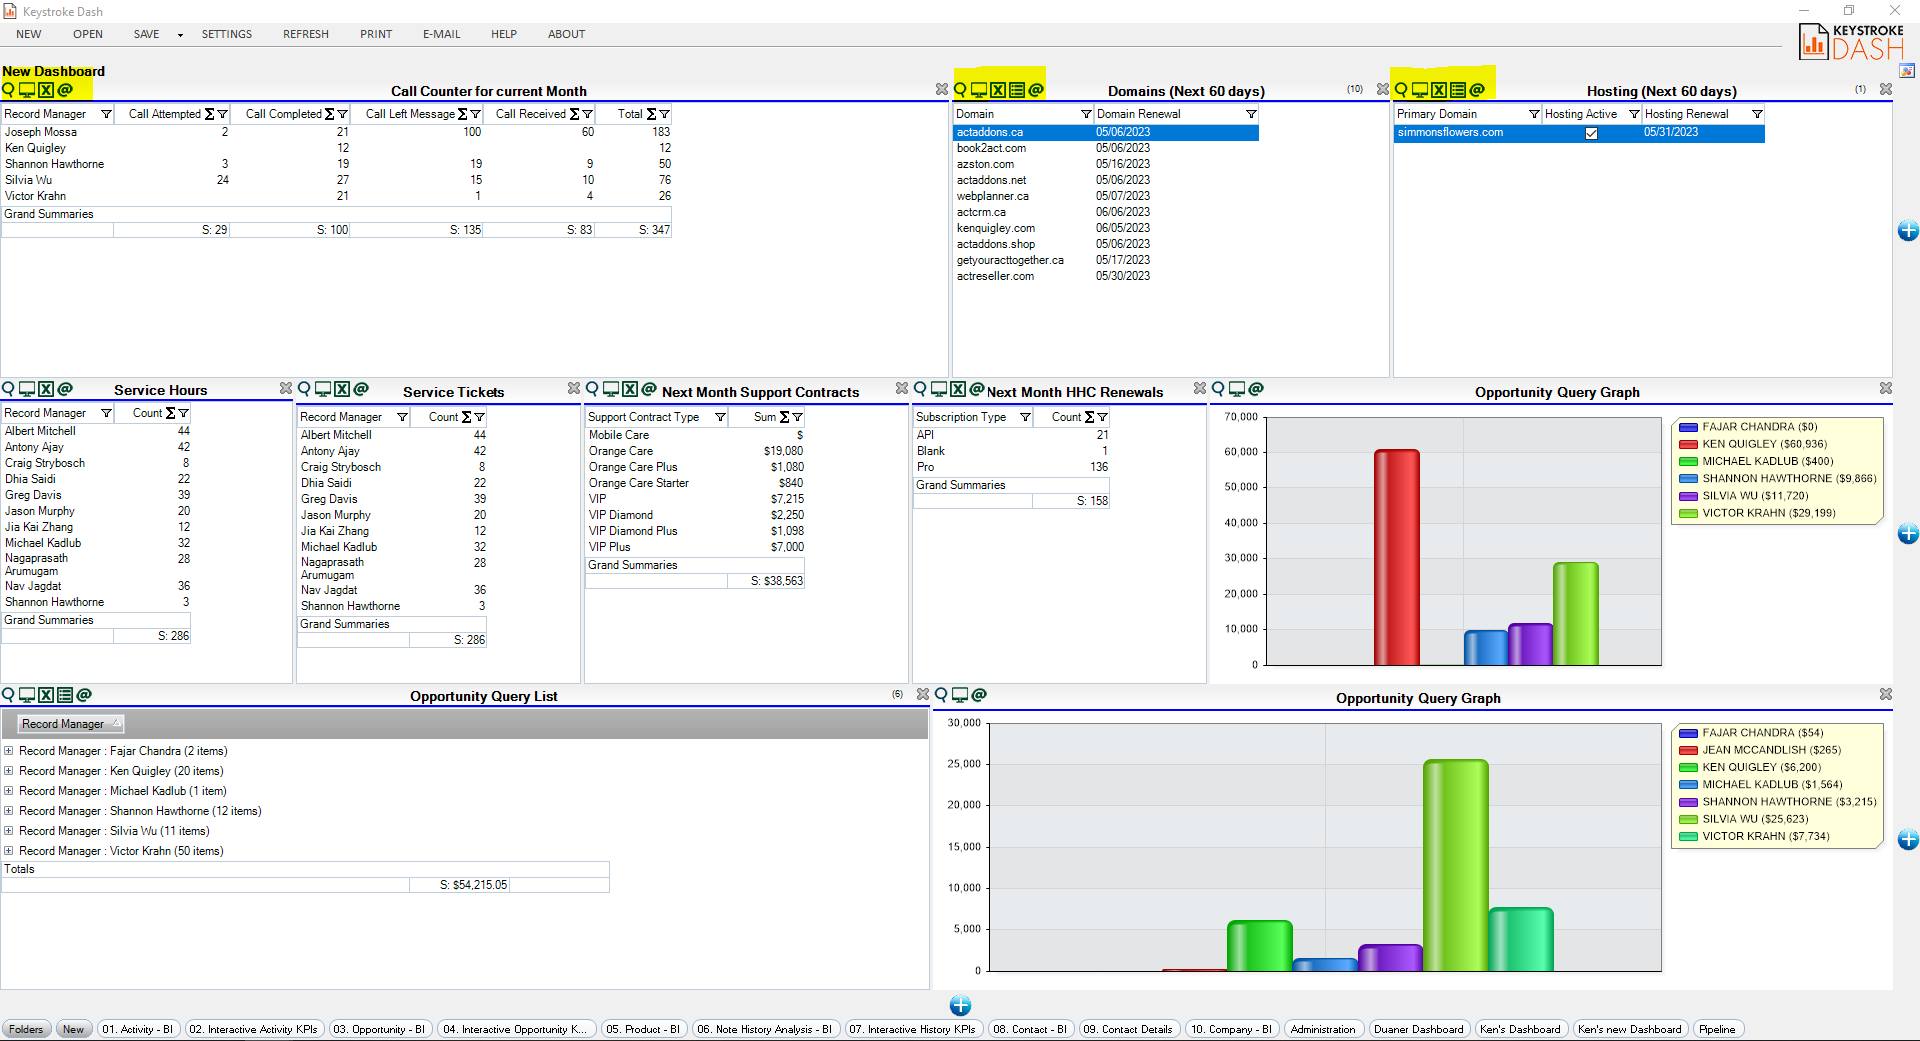
Task: Click blue plus button beside lower Opportunity graph
Action: click(x=1908, y=840)
